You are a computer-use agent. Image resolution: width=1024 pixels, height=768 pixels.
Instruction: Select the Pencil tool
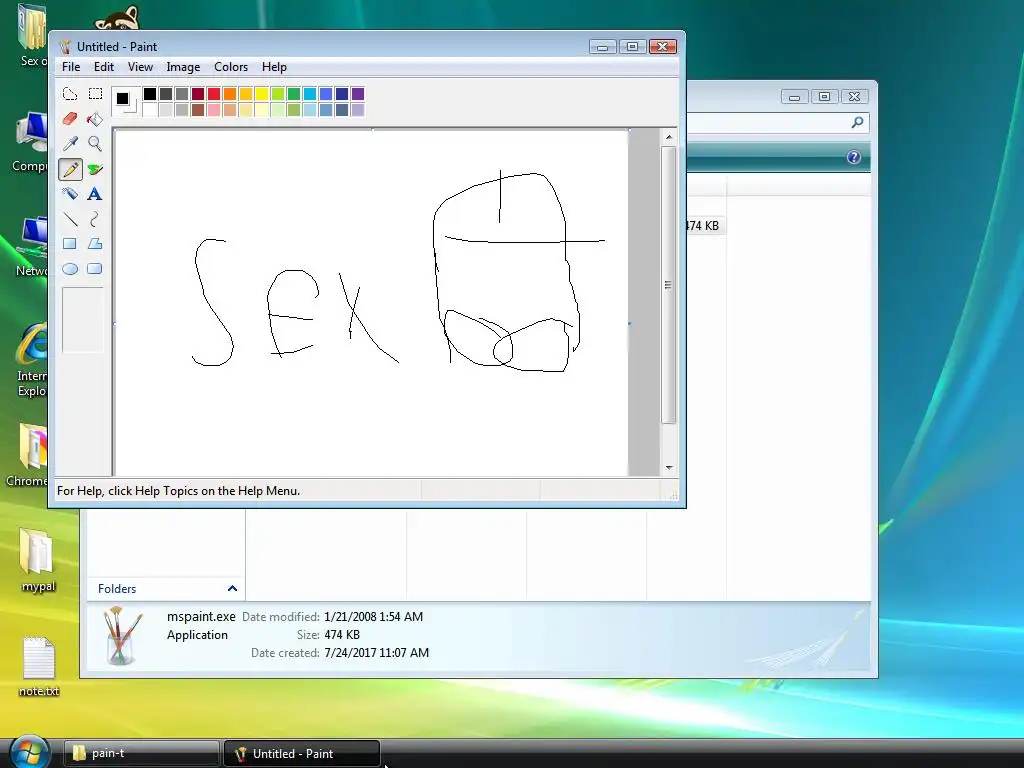point(70,169)
